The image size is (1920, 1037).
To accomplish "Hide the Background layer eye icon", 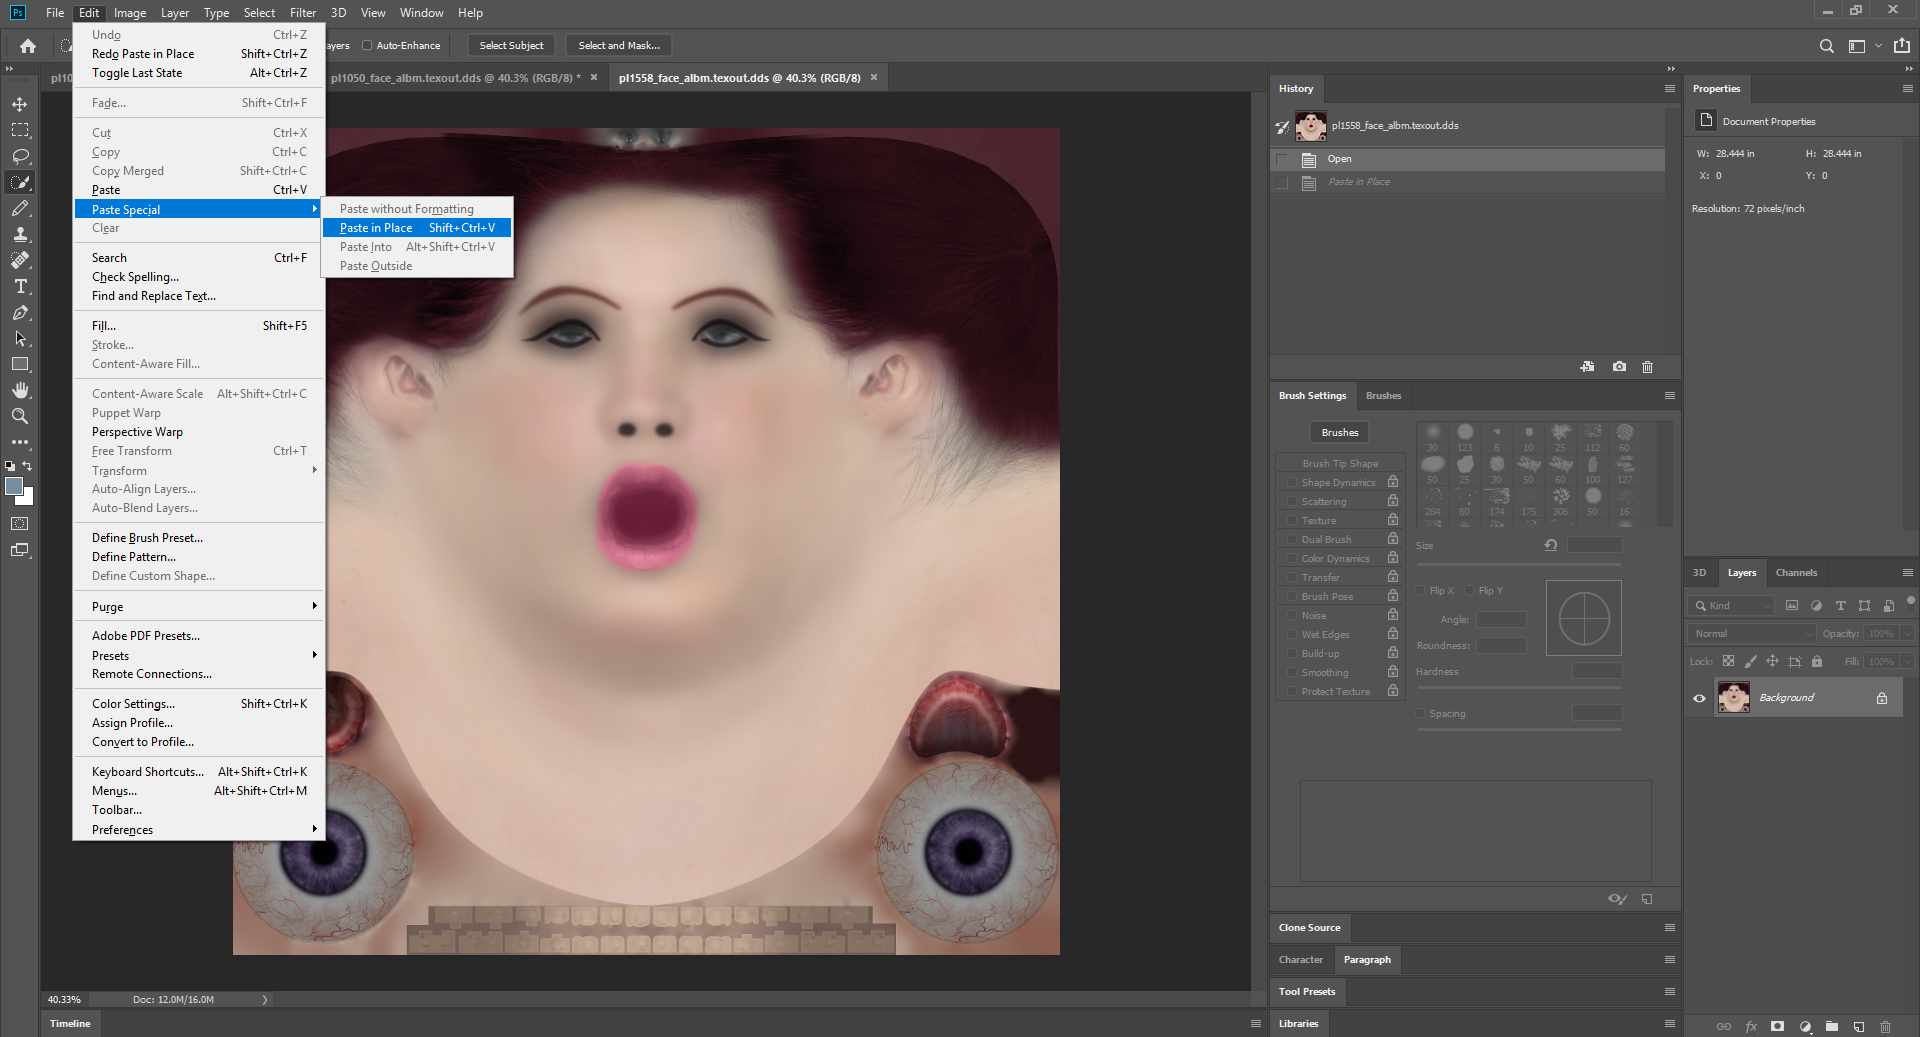I will tap(1699, 698).
